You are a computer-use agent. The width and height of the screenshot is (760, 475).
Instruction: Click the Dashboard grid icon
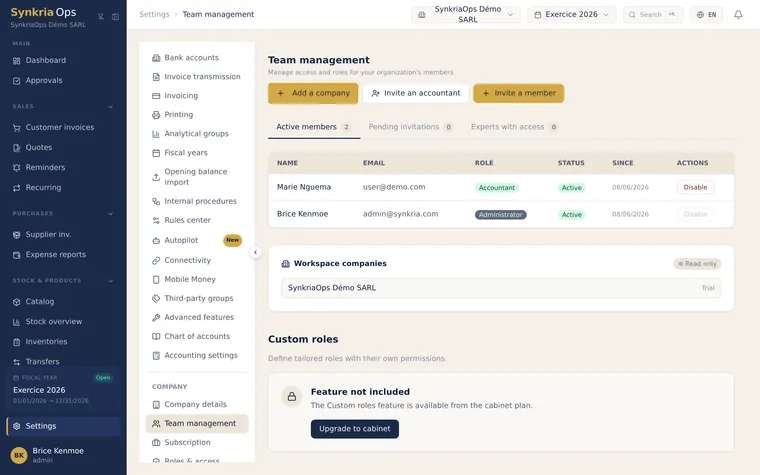click(x=16, y=61)
